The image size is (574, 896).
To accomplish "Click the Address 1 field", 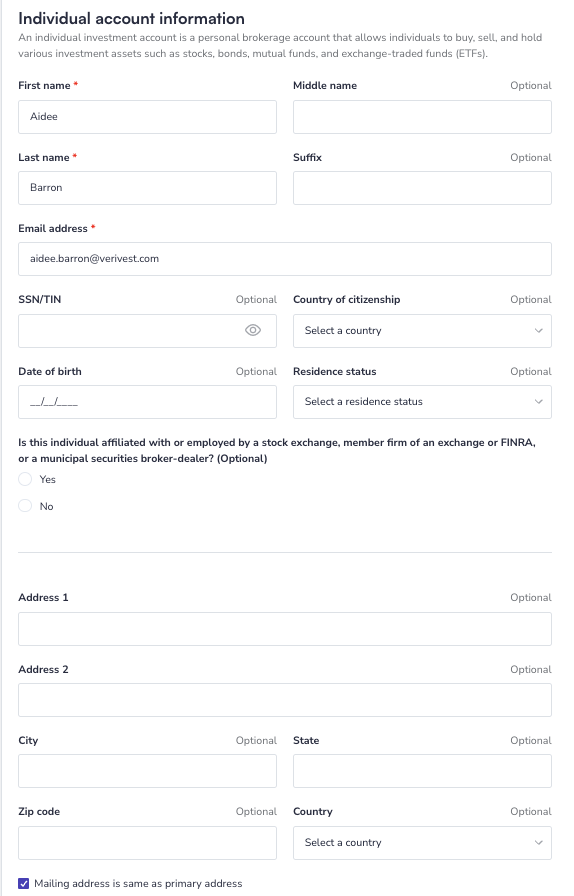I will [x=285, y=629].
